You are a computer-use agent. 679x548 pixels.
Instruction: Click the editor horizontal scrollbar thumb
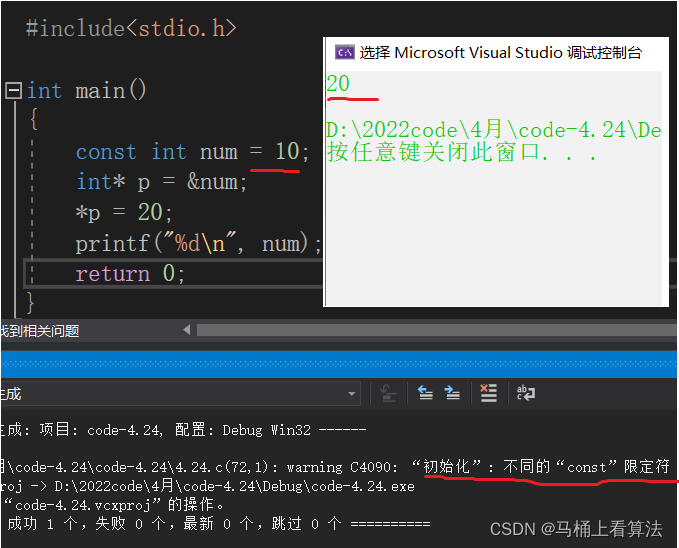(430, 330)
